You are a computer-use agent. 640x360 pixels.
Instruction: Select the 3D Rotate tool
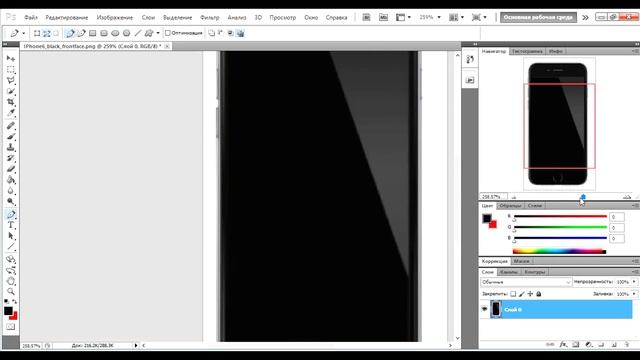(11, 260)
